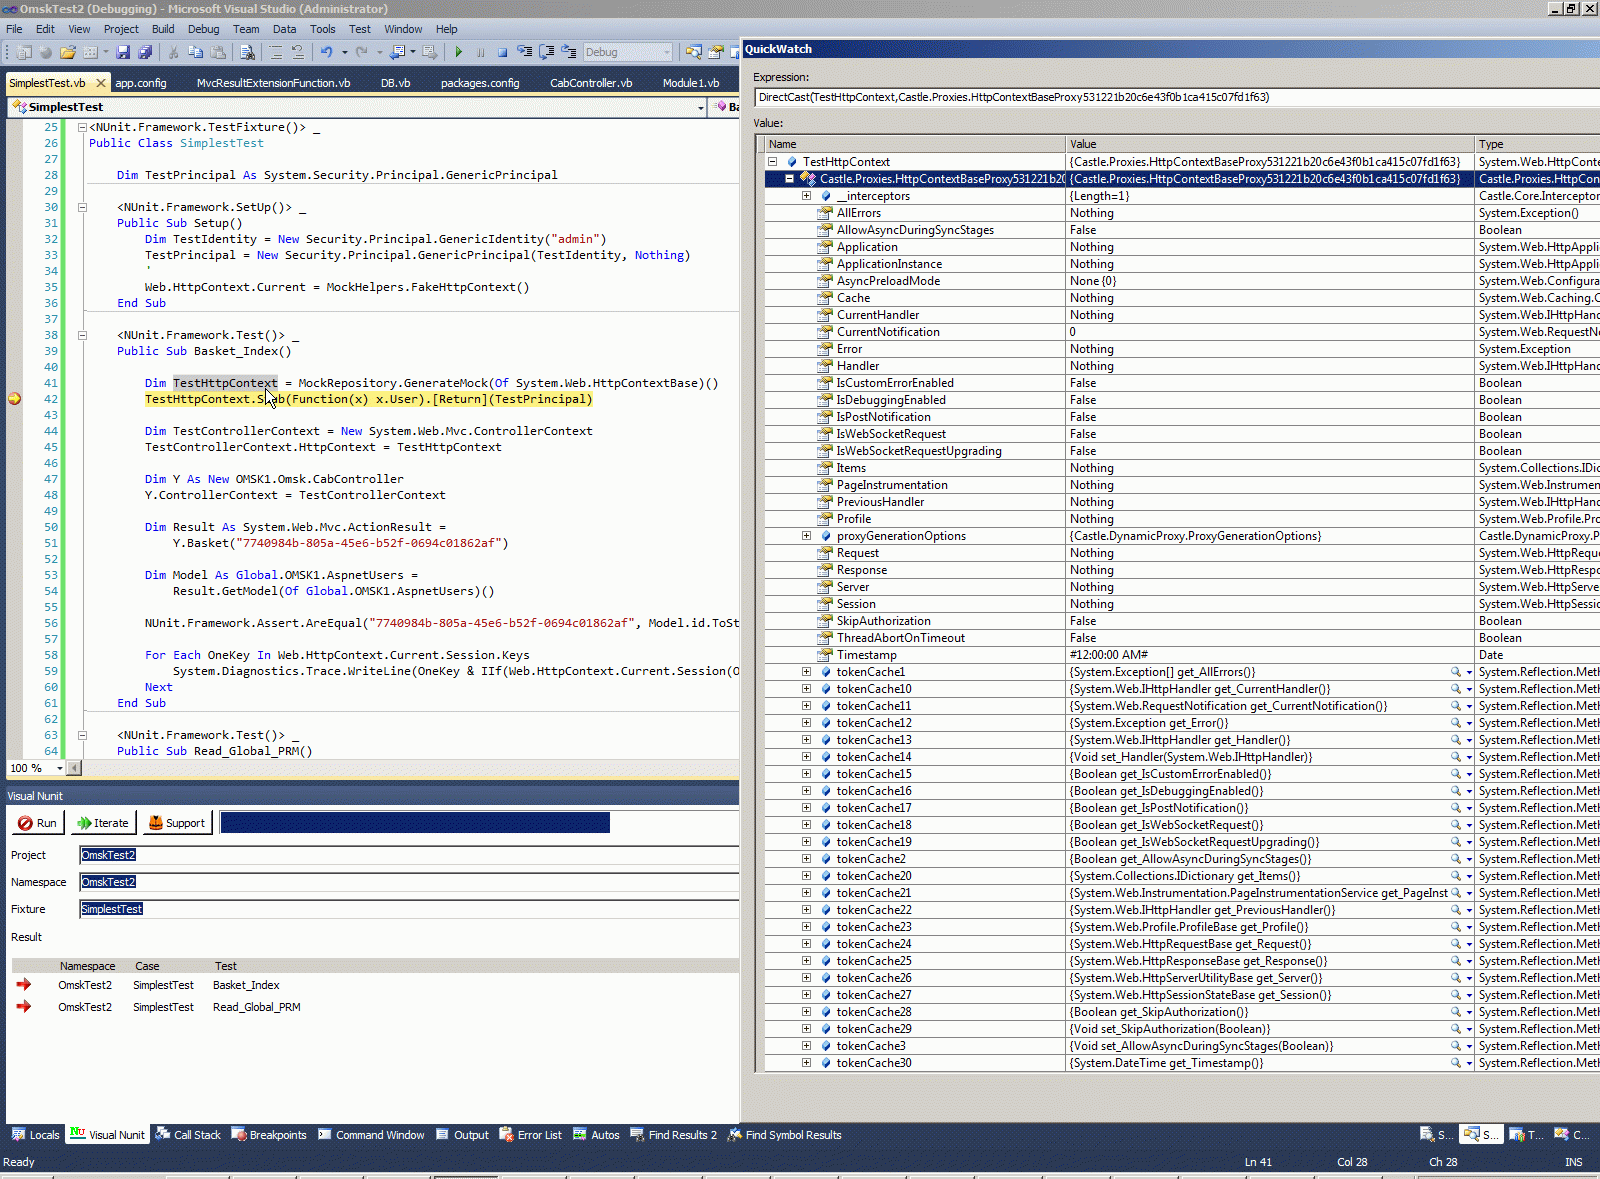1600x1179 pixels.
Task: Click the Save icon in toolbar
Action: (x=123, y=52)
